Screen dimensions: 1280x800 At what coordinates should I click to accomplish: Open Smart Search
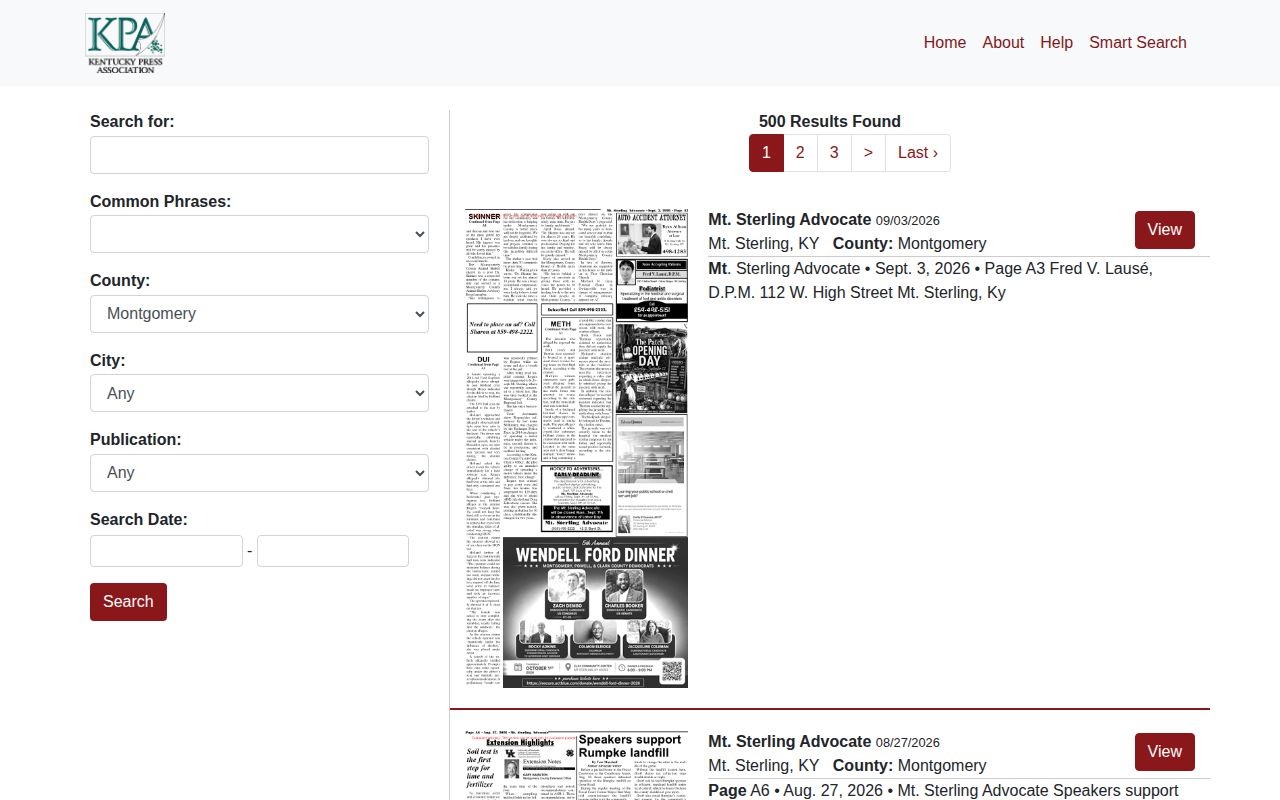tap(1138, 42)
